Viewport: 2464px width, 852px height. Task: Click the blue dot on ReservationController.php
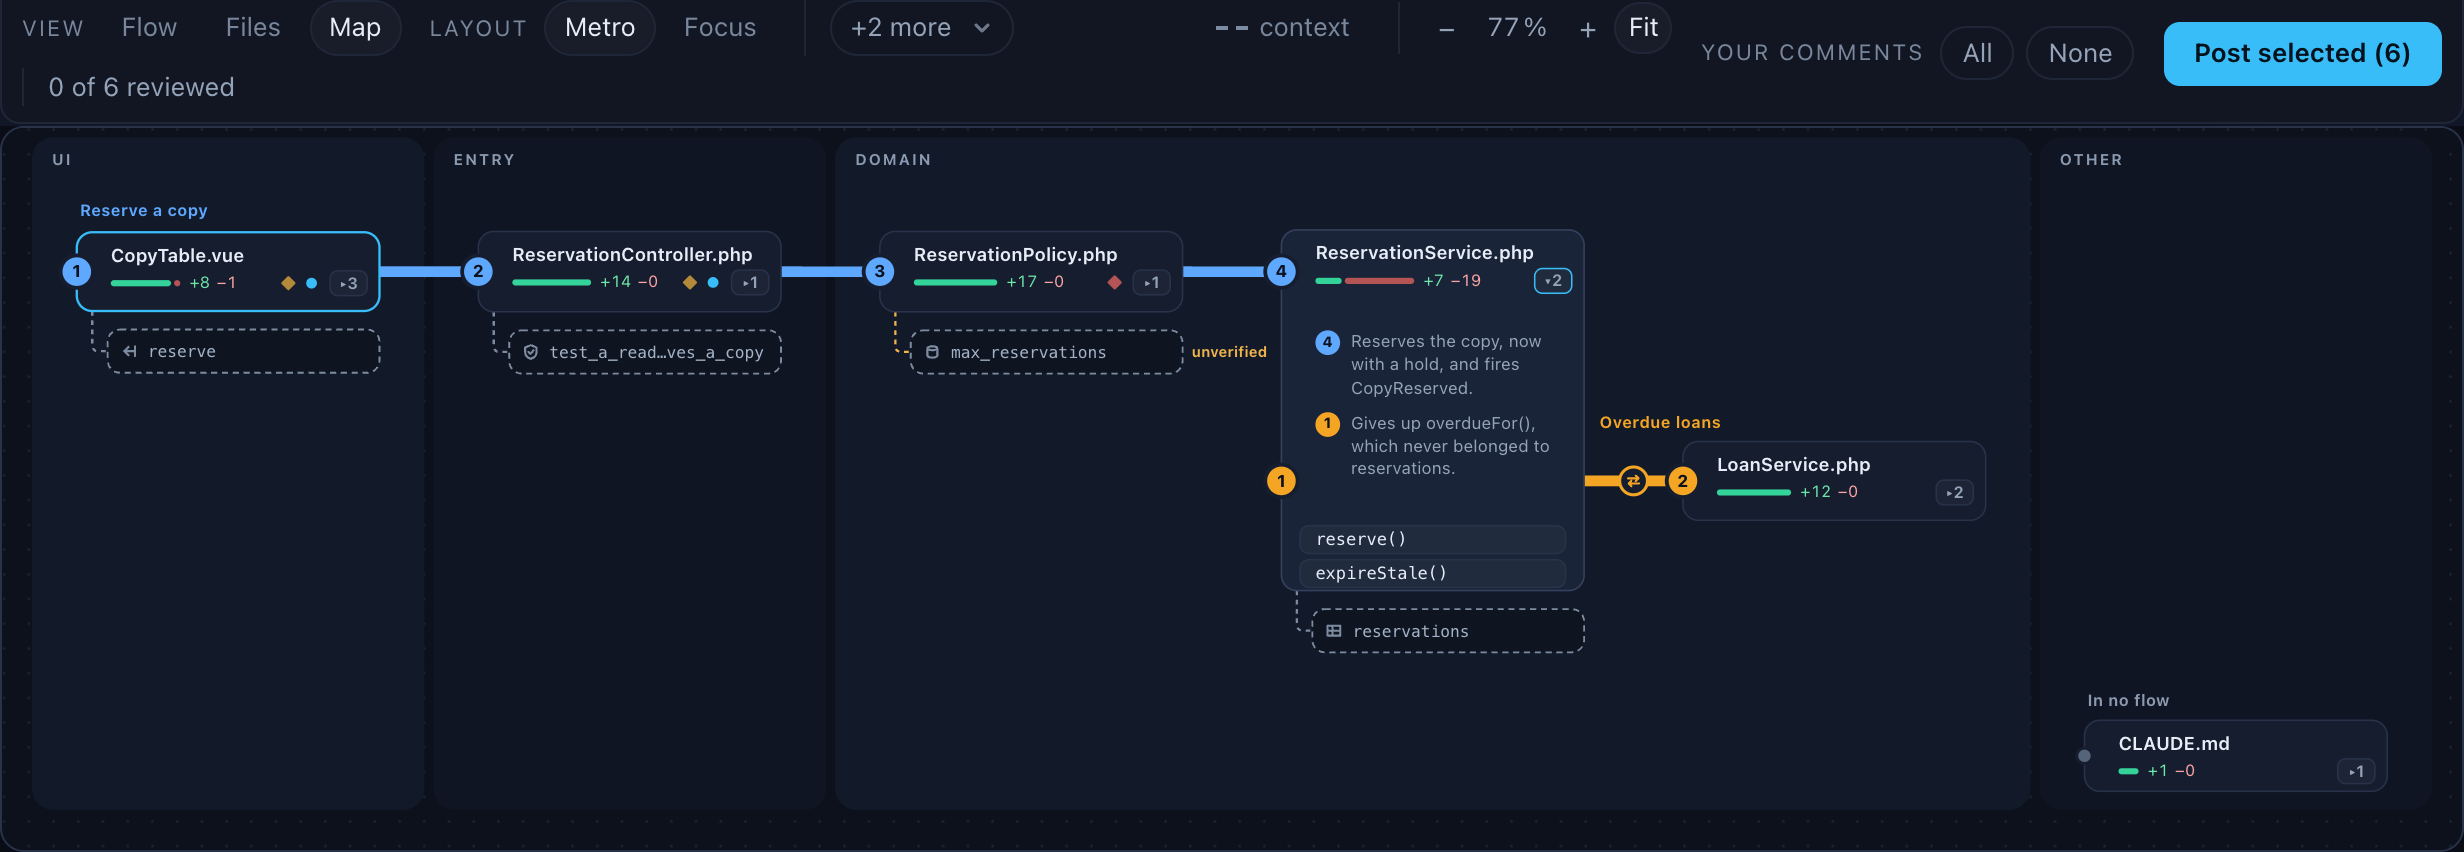(x=713, y=283)
